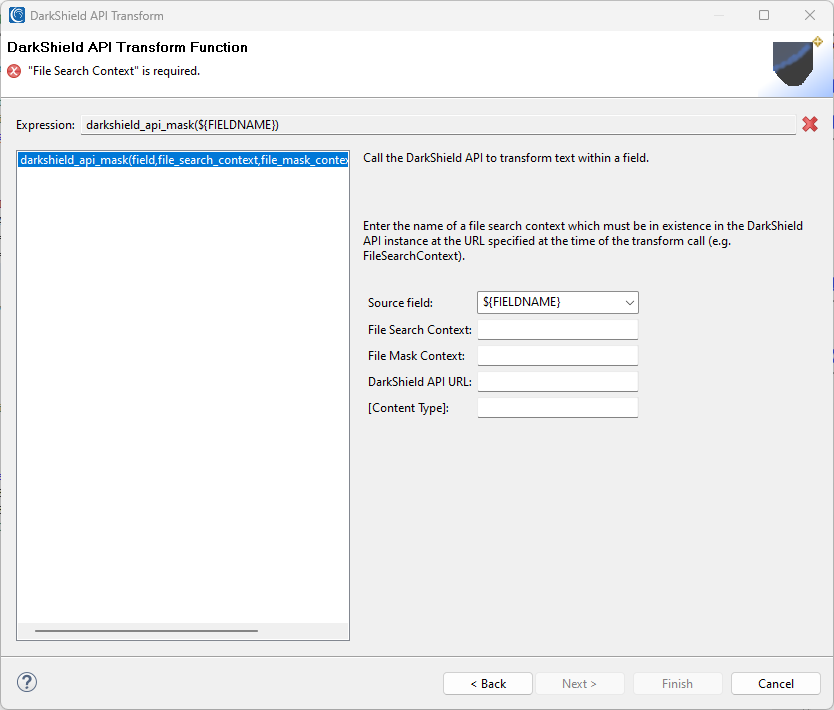
Task: Click "Call the DarkShield API" description text
Action: tap(506, 158)
